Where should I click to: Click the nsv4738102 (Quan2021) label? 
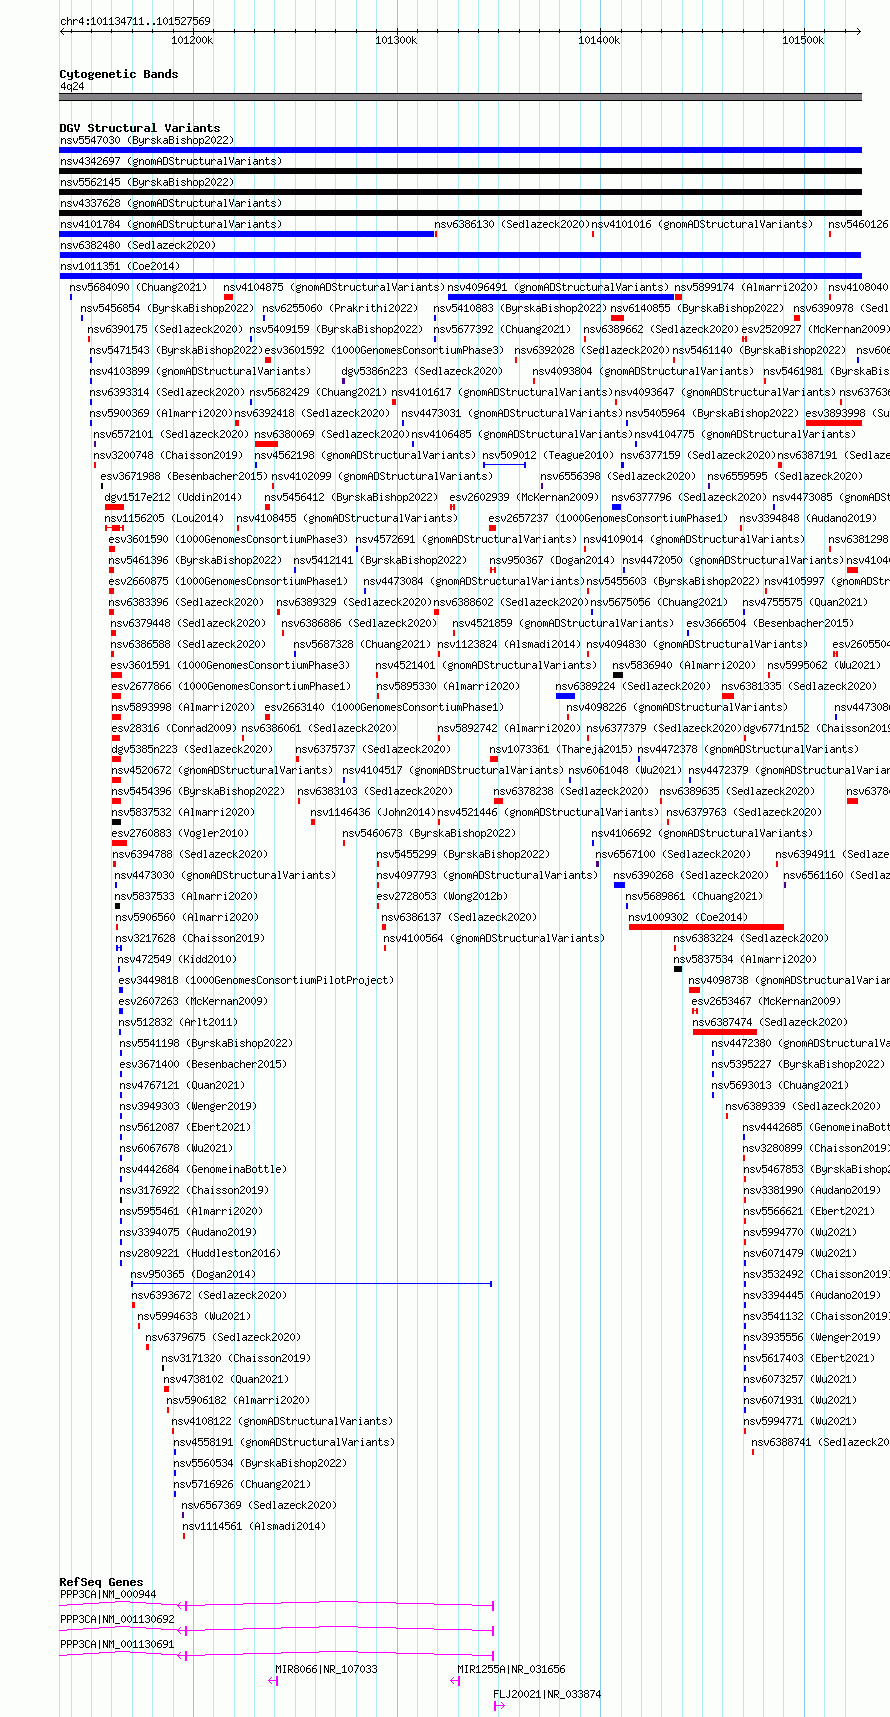pyautogui.click(x=227, y=1379)
